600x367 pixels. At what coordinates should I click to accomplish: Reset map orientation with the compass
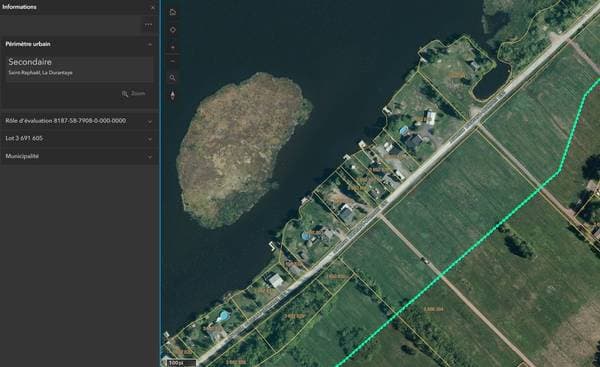coord(173,95)
